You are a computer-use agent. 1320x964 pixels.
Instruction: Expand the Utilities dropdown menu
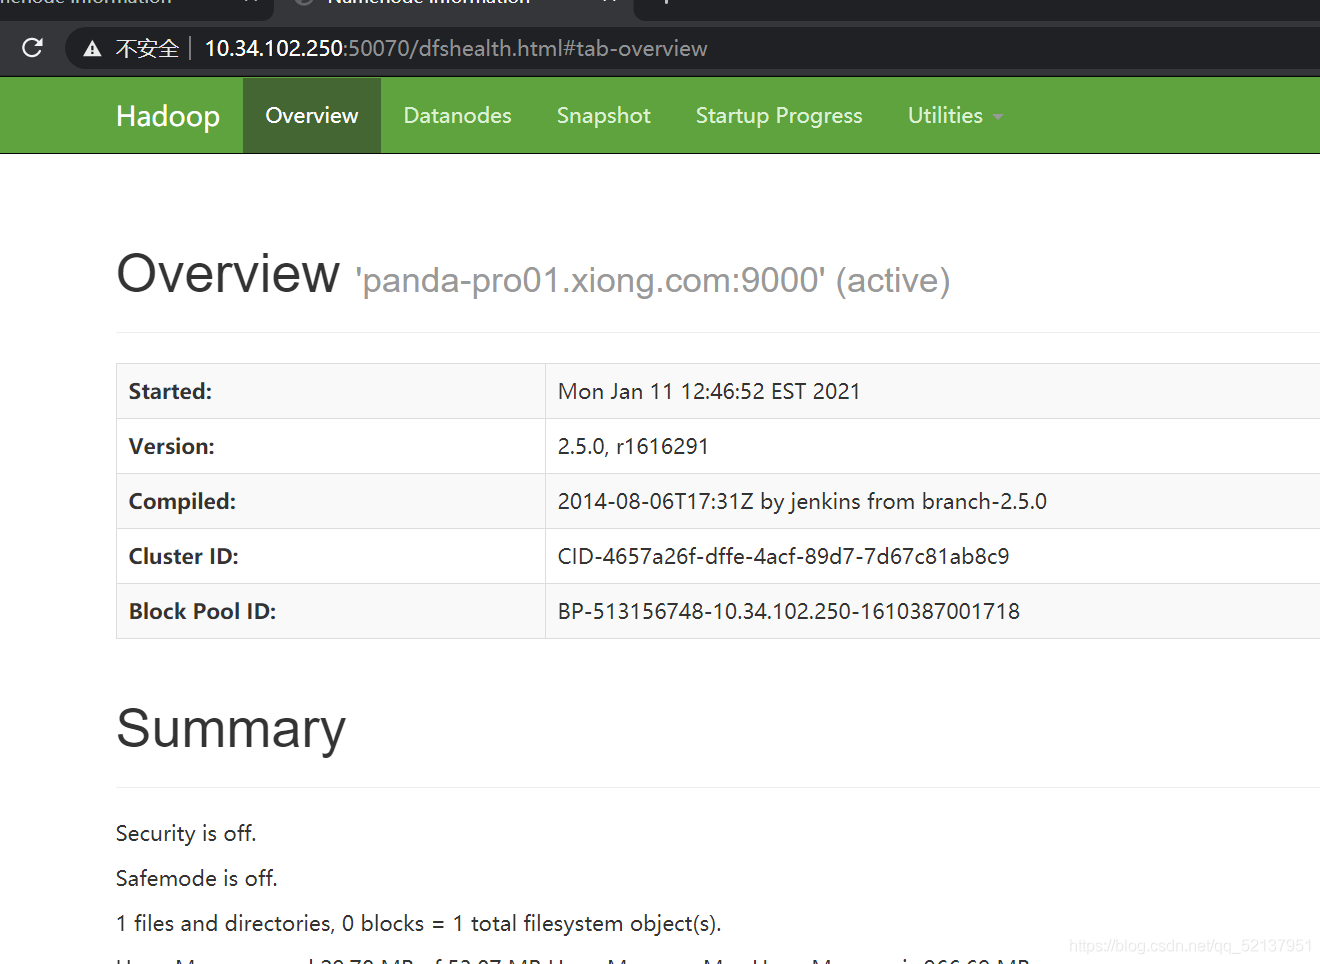tap(955, 116)
